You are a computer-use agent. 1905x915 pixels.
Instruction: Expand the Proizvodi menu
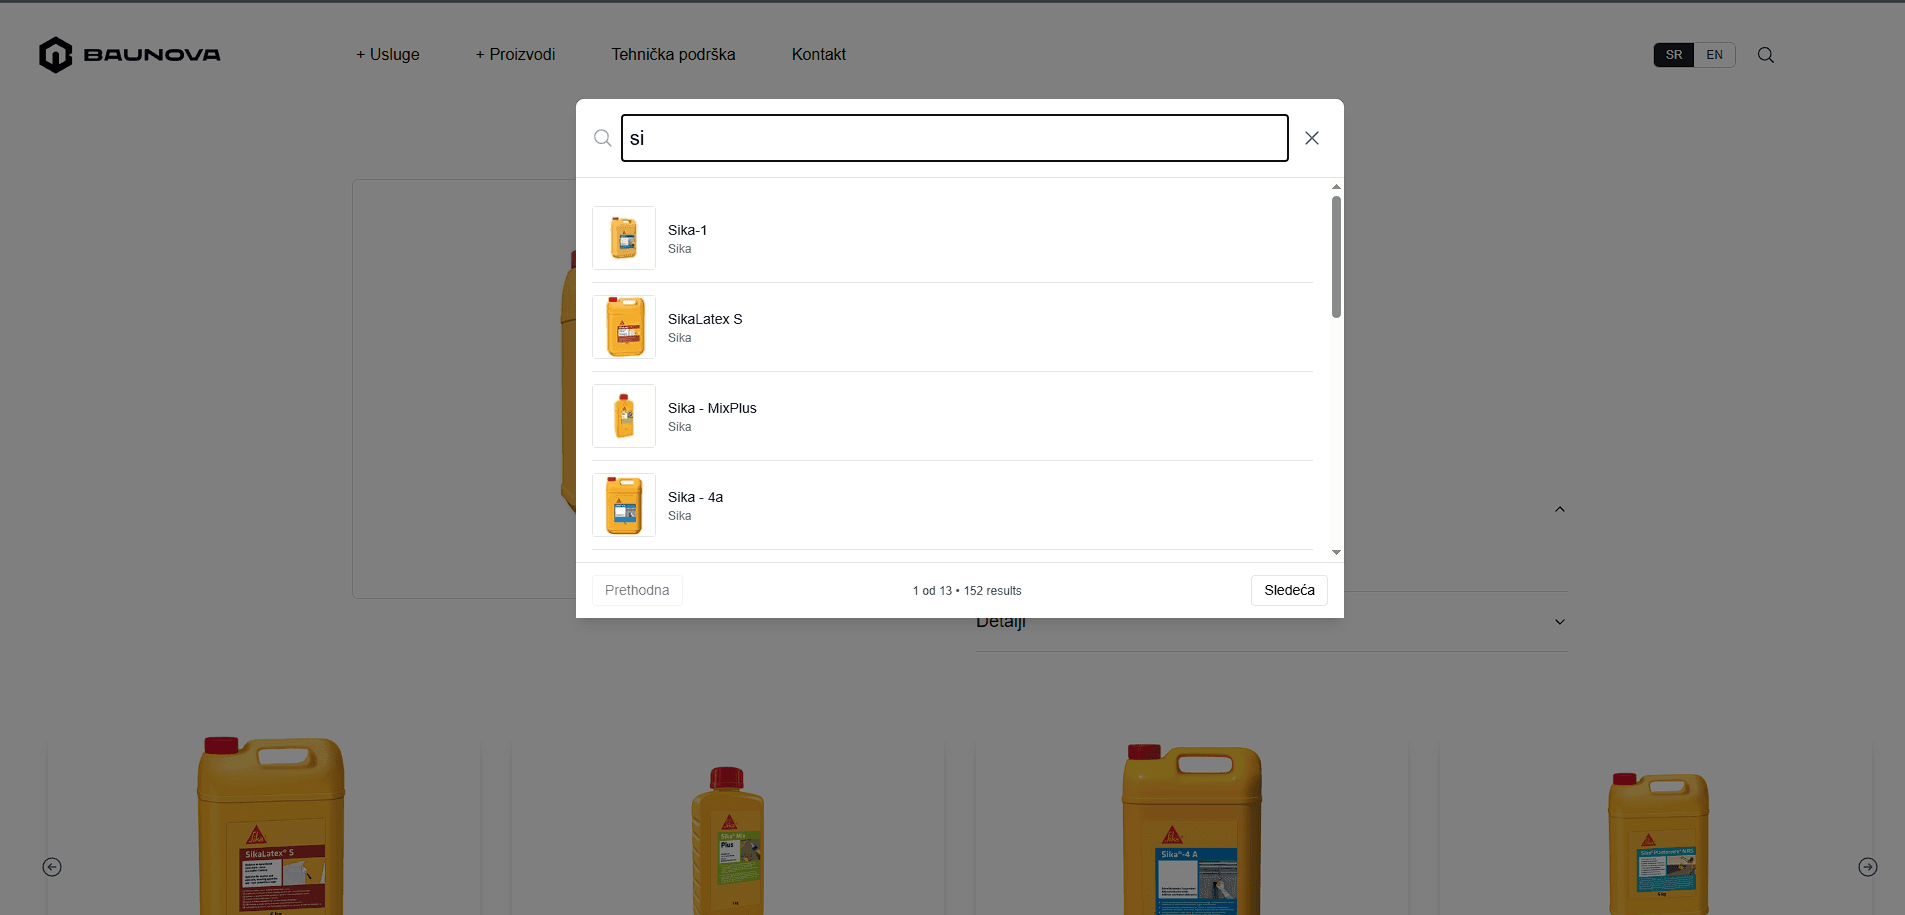tap(516, 55)
